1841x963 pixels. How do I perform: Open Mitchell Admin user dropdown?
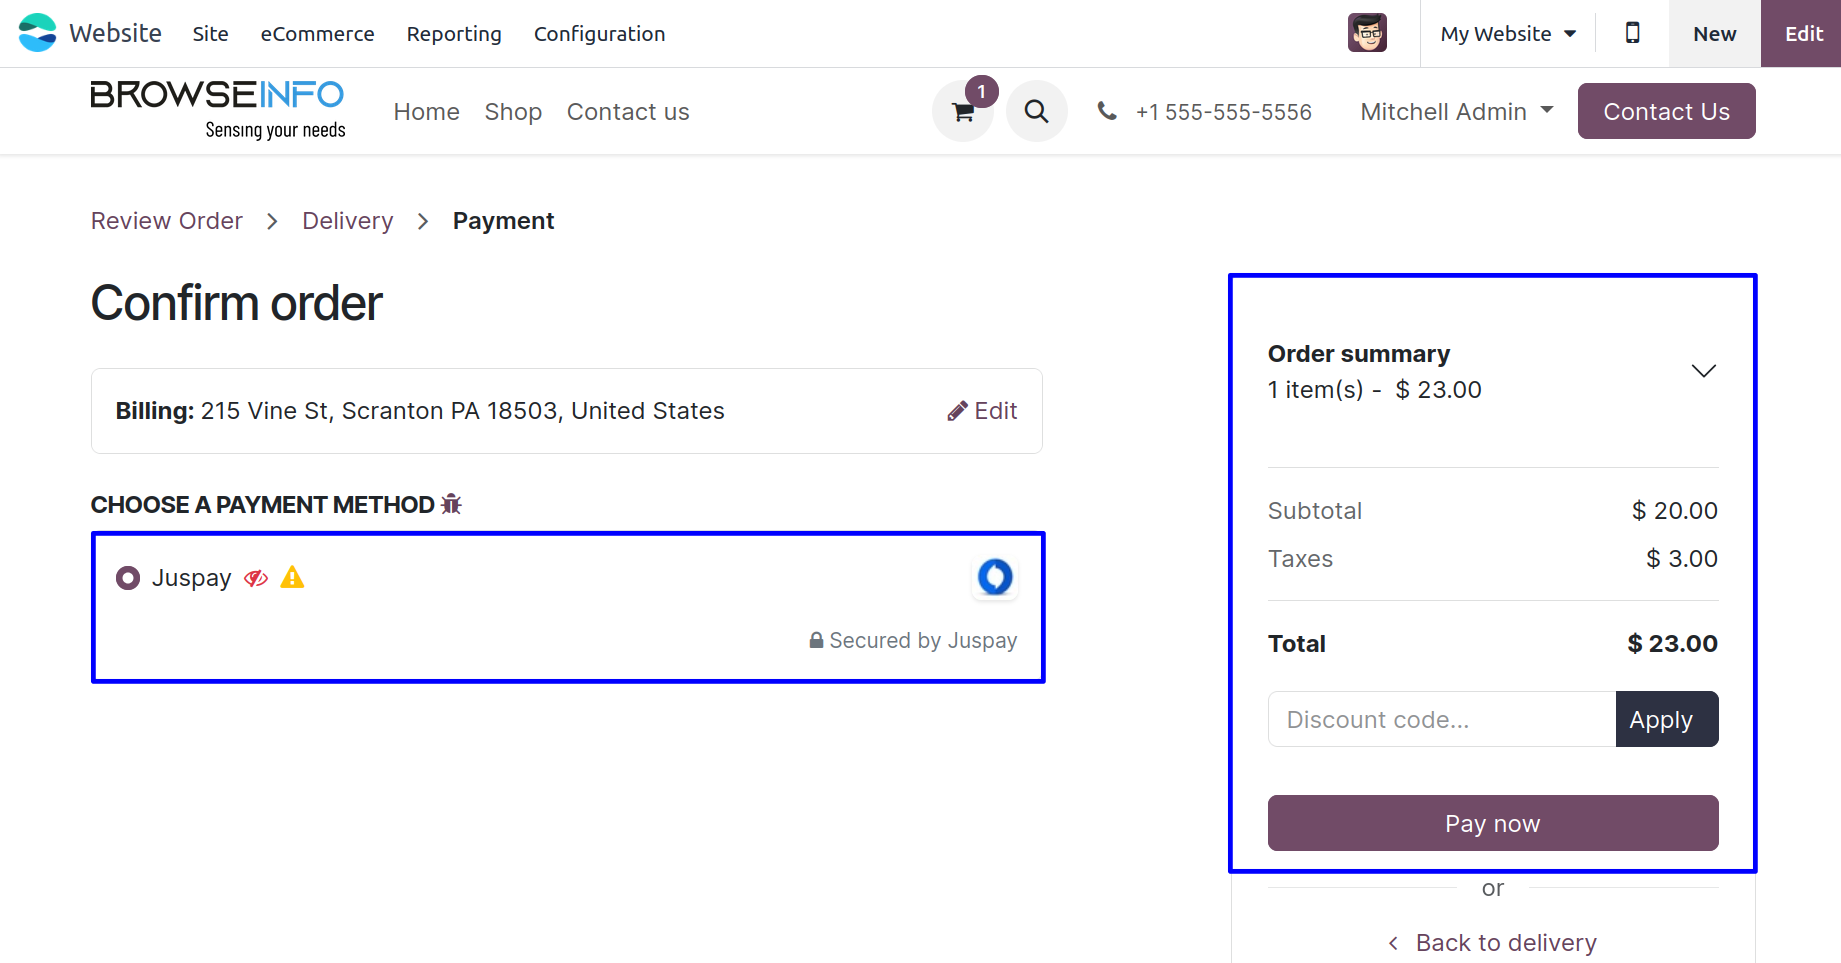tap(1456, 111)
